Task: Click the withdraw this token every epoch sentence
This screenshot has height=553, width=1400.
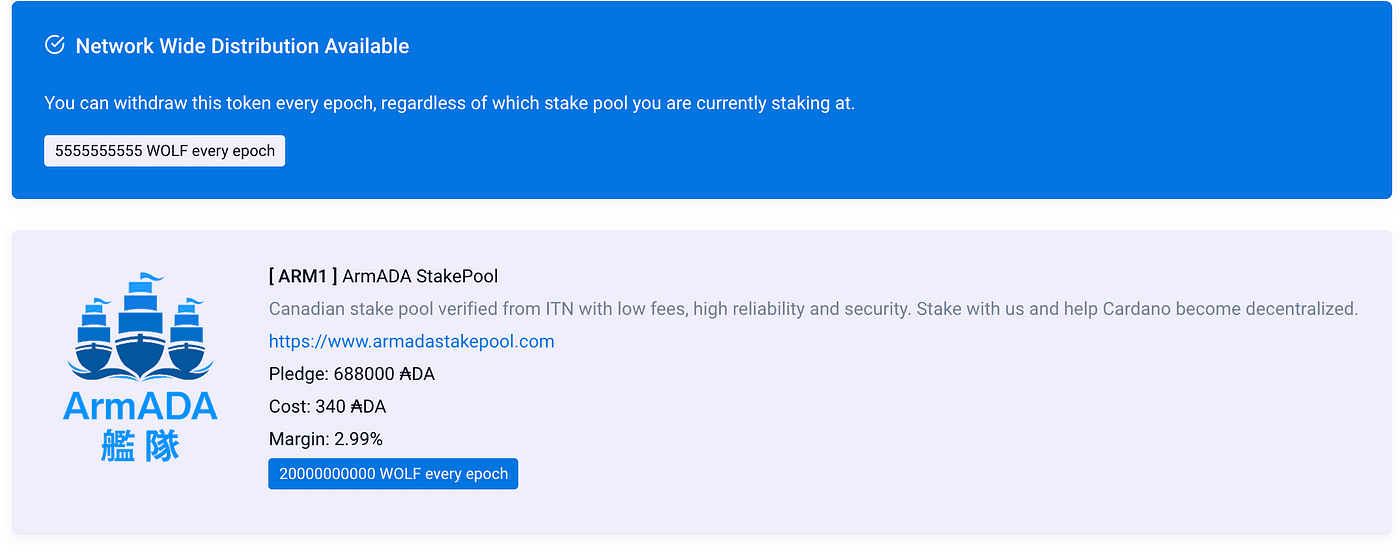Action: [450, 103]
